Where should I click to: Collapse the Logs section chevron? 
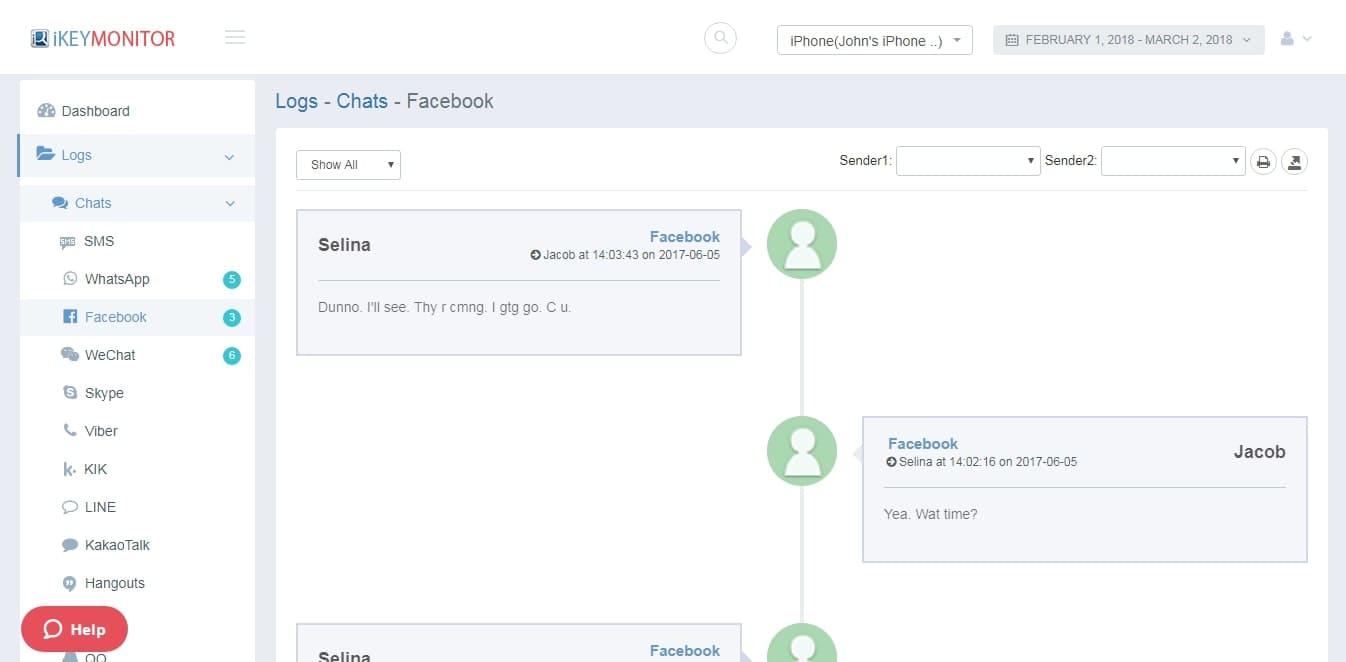[x=229, y=157]
